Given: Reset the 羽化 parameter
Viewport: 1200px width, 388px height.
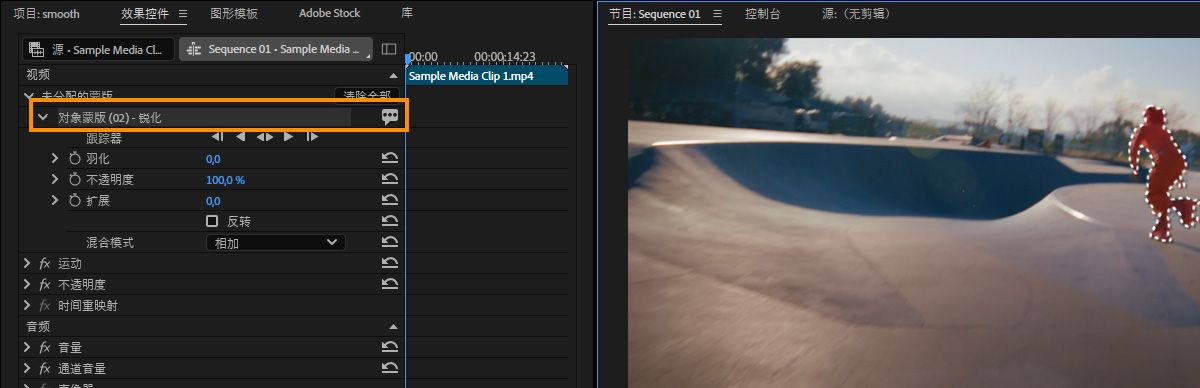Looking at the screenshot, I should pyautogui.click(x=390, y=158).
